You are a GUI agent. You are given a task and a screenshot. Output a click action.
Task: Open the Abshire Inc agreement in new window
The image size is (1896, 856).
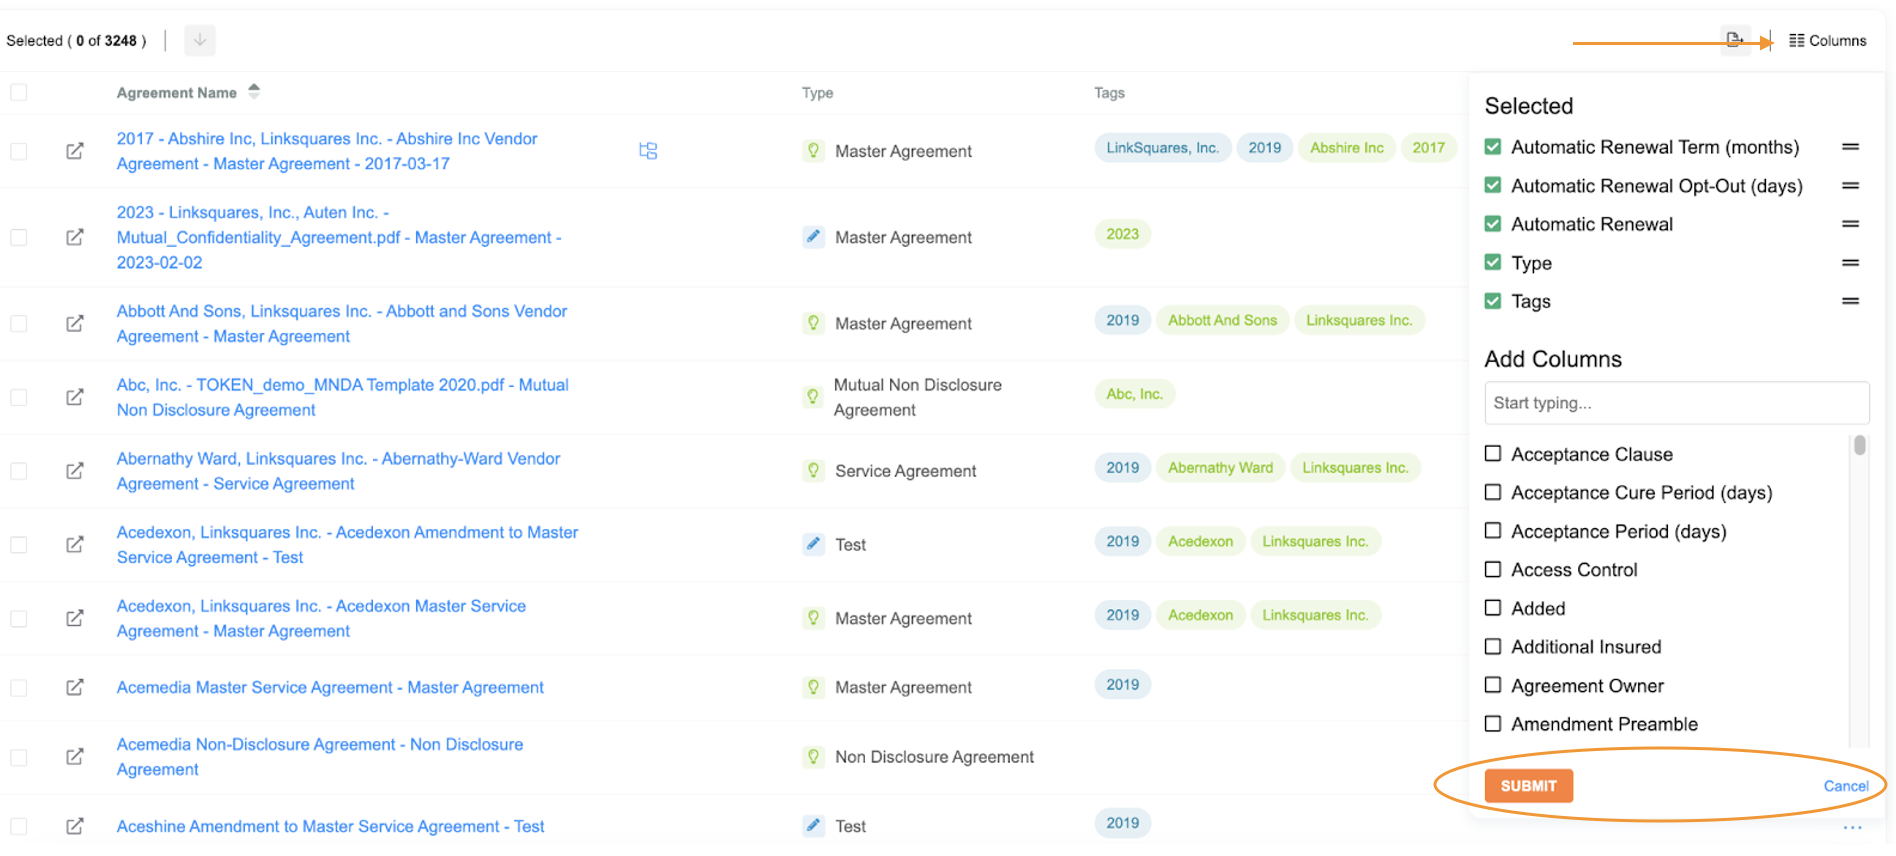point(75,151)
